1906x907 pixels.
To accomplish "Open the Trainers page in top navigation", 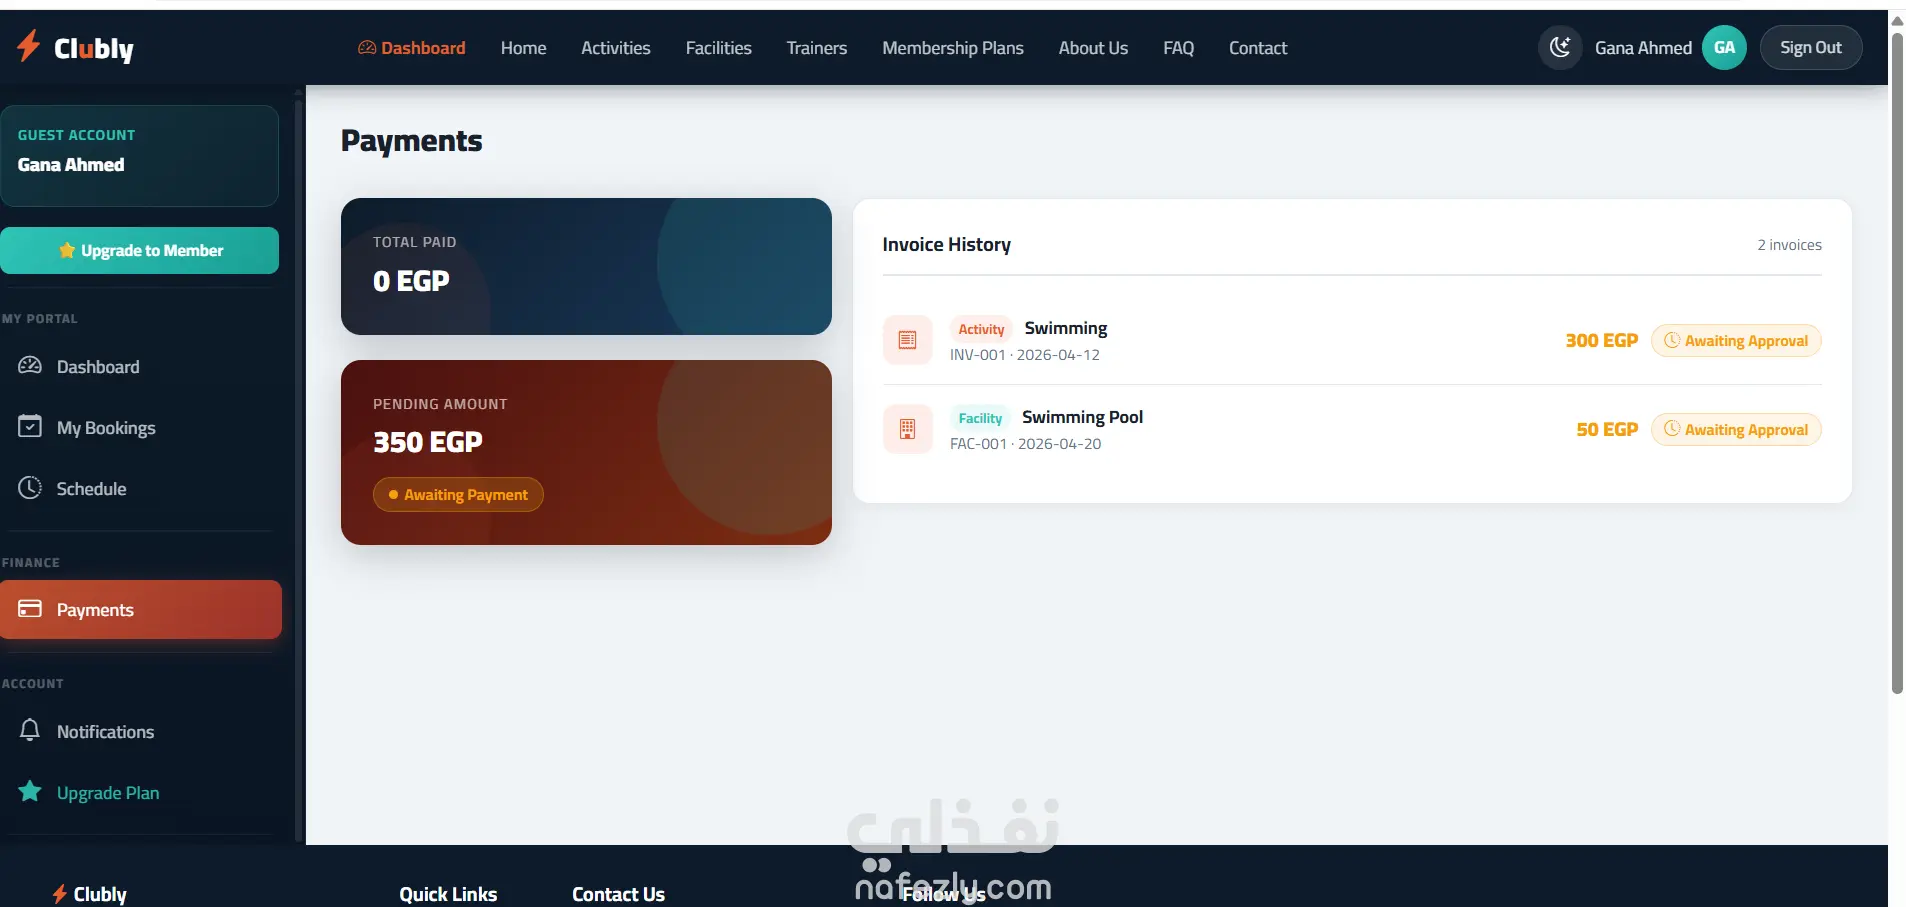I will tap(816, 48).
